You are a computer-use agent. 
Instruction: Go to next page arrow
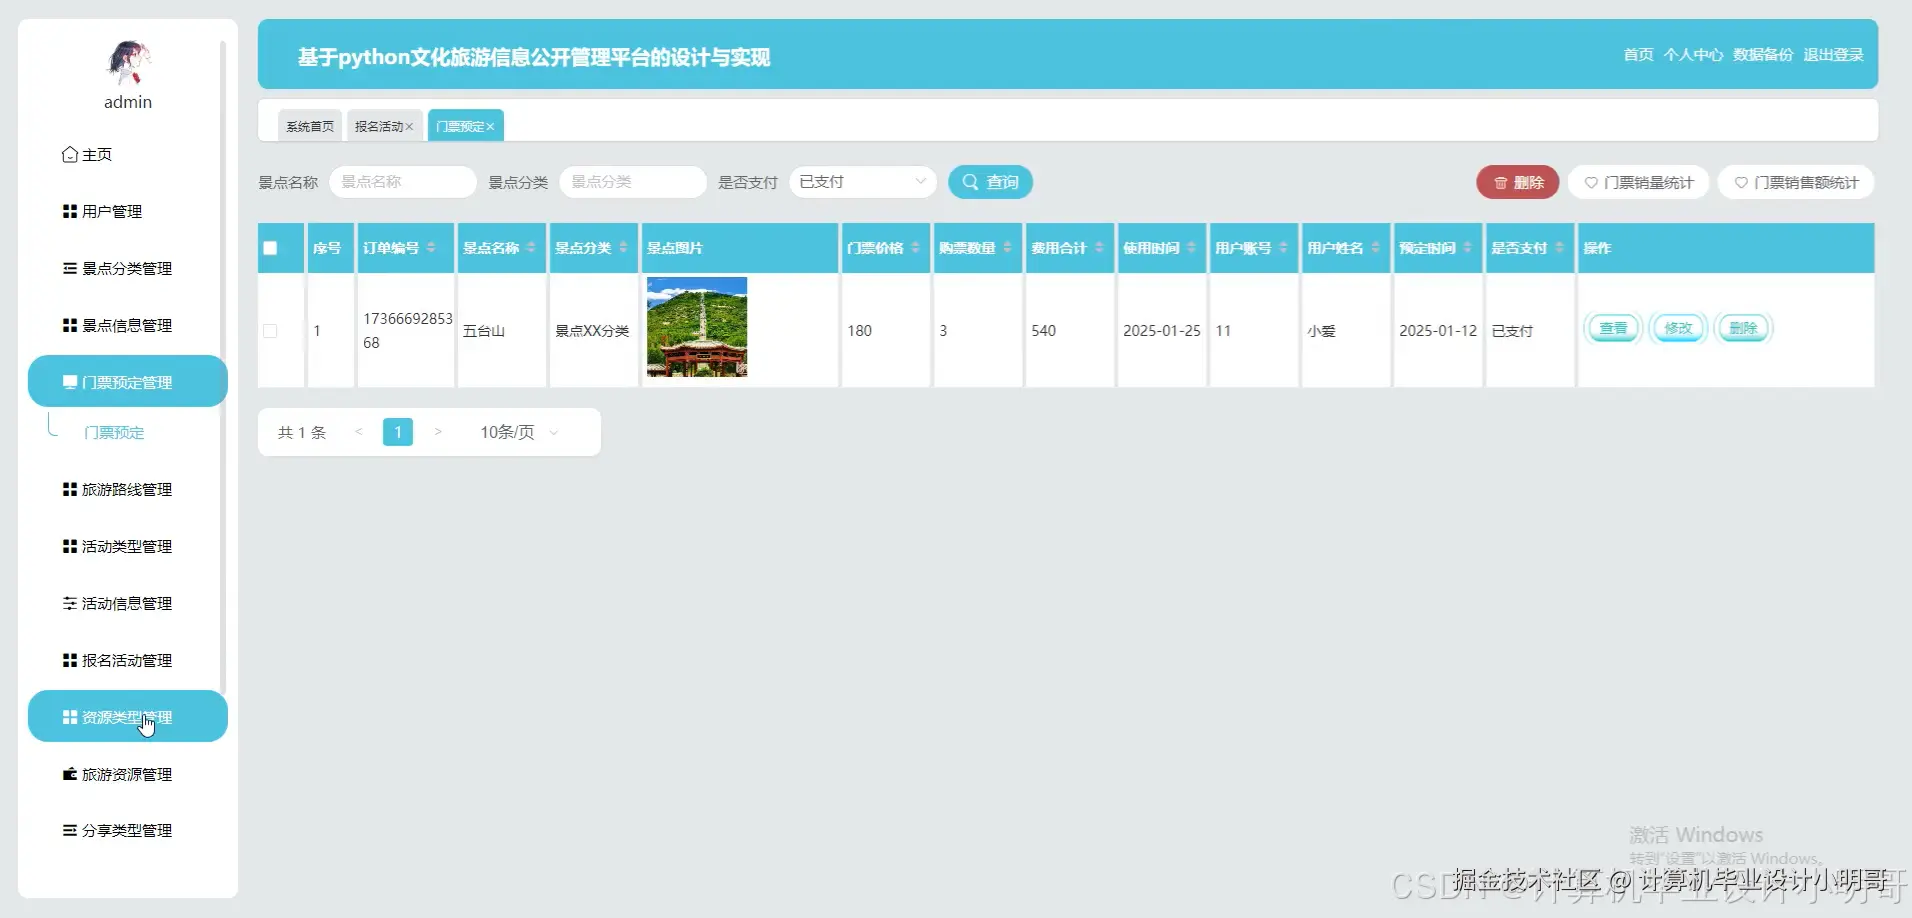click(x=437, y=432)
